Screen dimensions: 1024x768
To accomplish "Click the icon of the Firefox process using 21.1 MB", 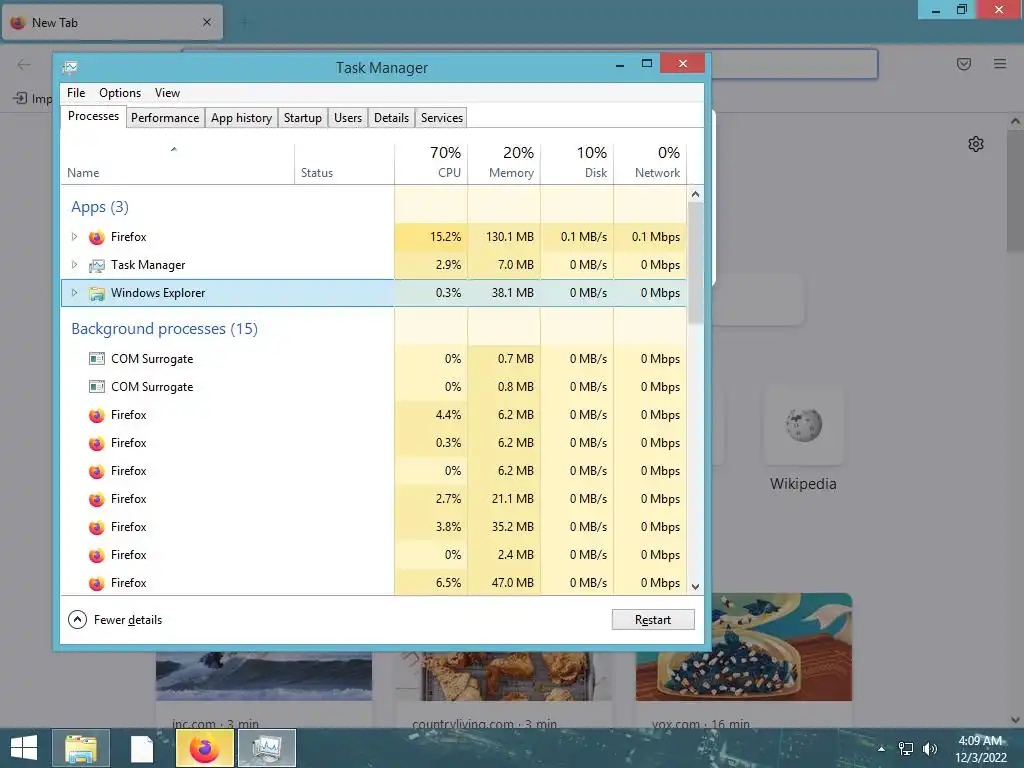I will pyautogui.click(x=97, y=499).
